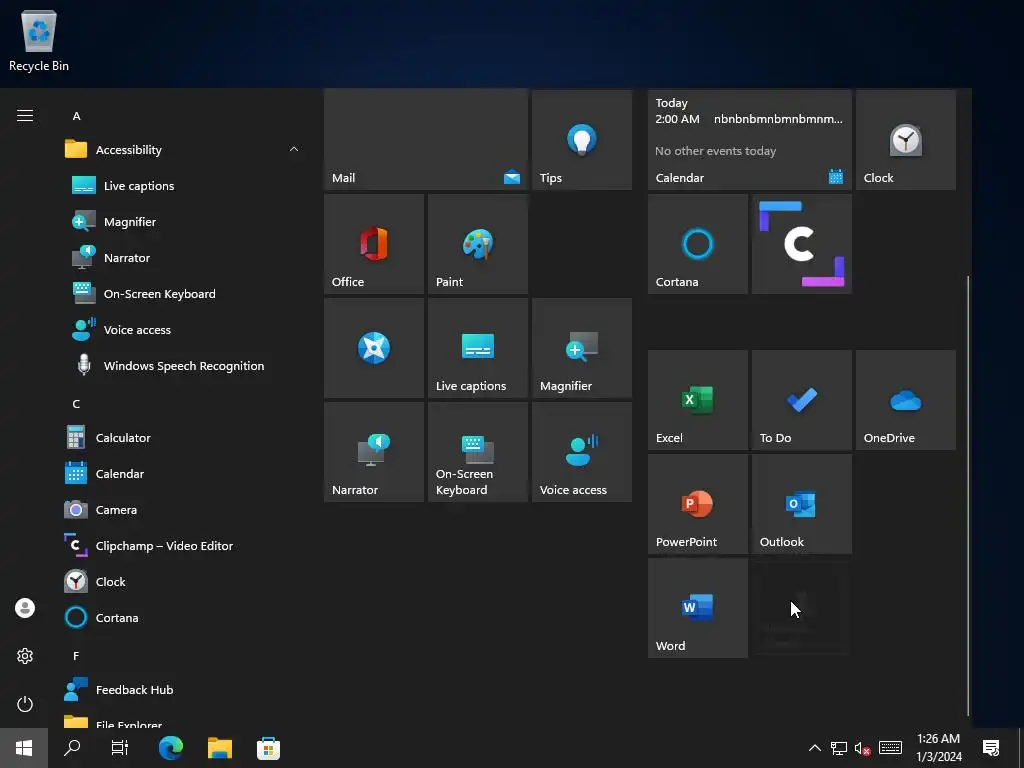The height and width of the screenshot is (768, 1024).
Task: Launch On-Screen Keyboard from the app list
Action: tap(183, 294)
